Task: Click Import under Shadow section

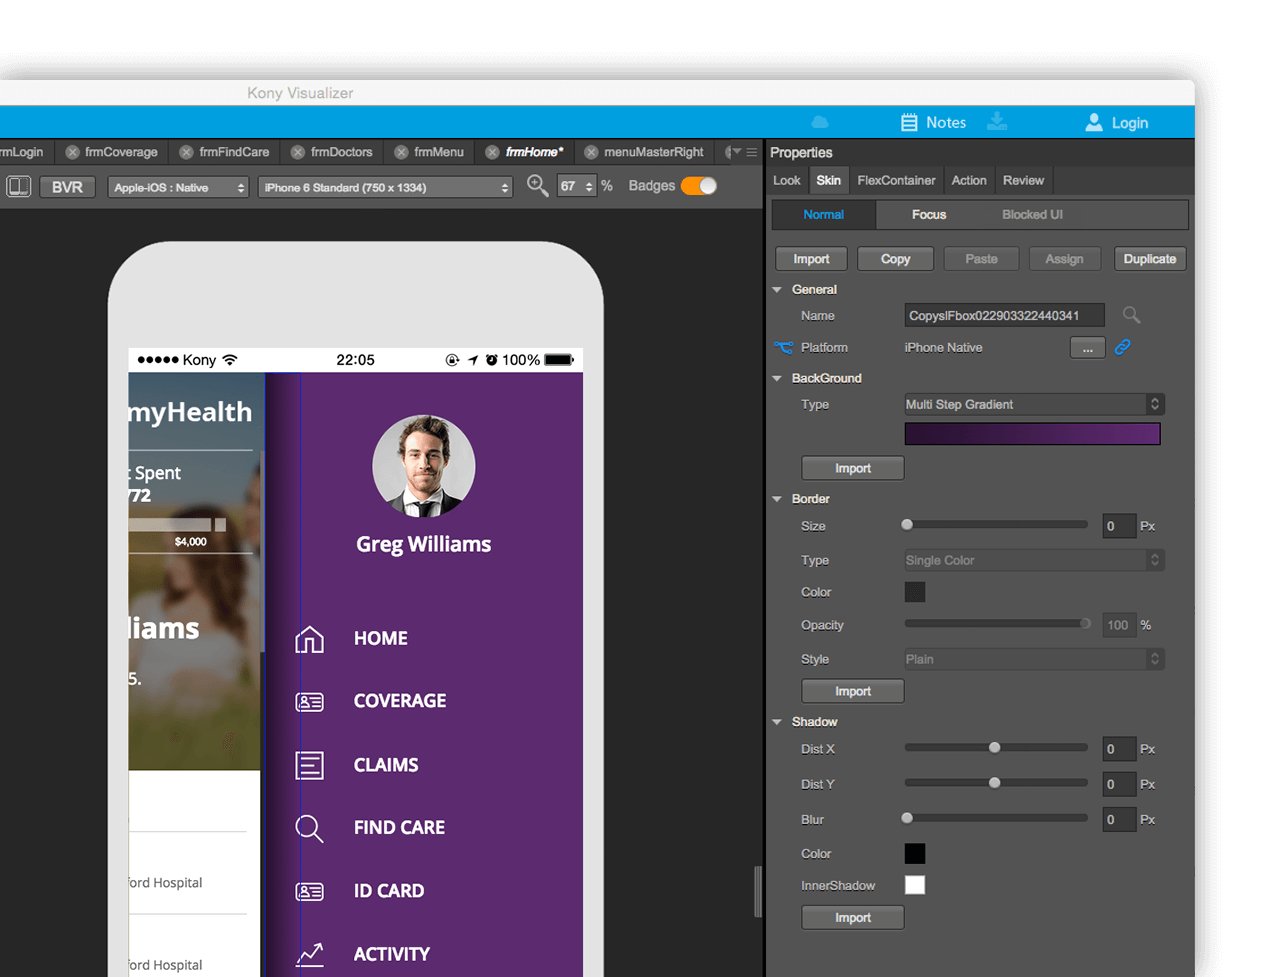Action: click(x=852, y=917)
